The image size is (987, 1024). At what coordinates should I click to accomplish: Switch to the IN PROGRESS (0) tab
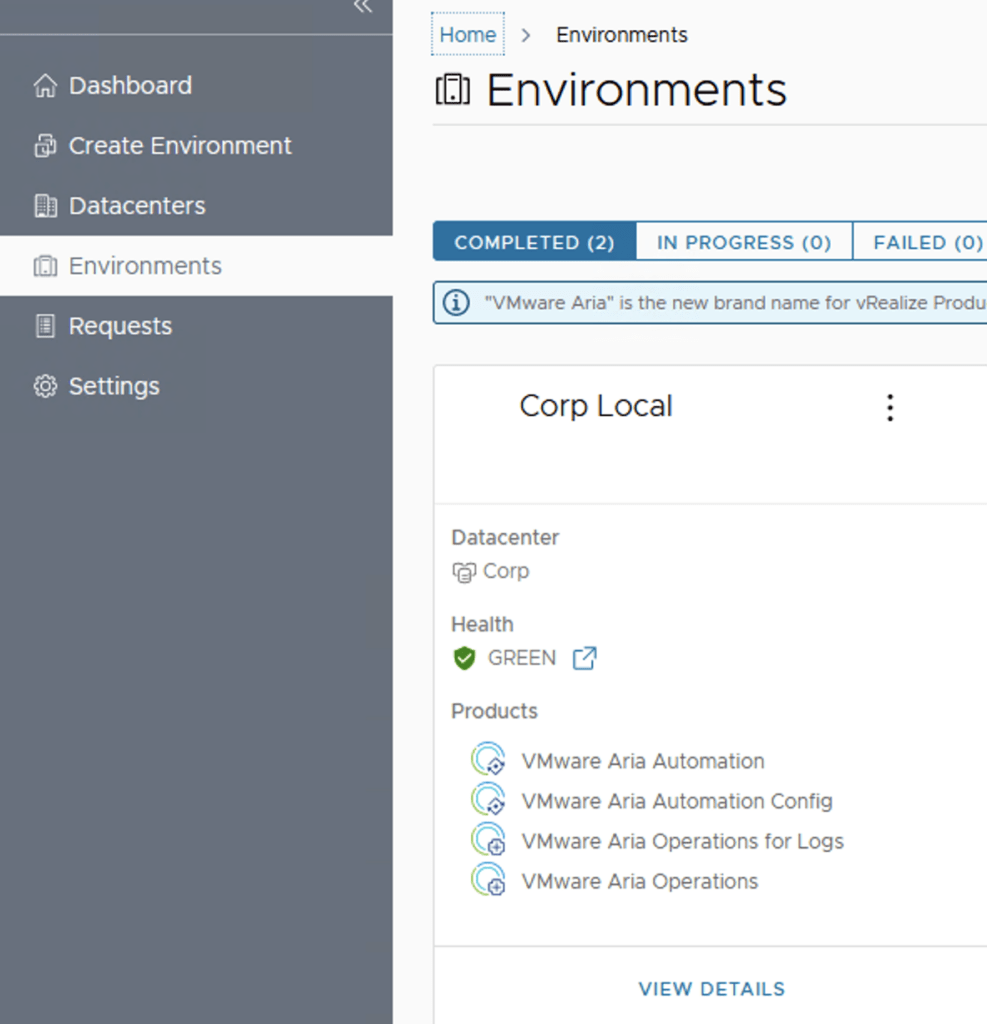click(744, 242)
